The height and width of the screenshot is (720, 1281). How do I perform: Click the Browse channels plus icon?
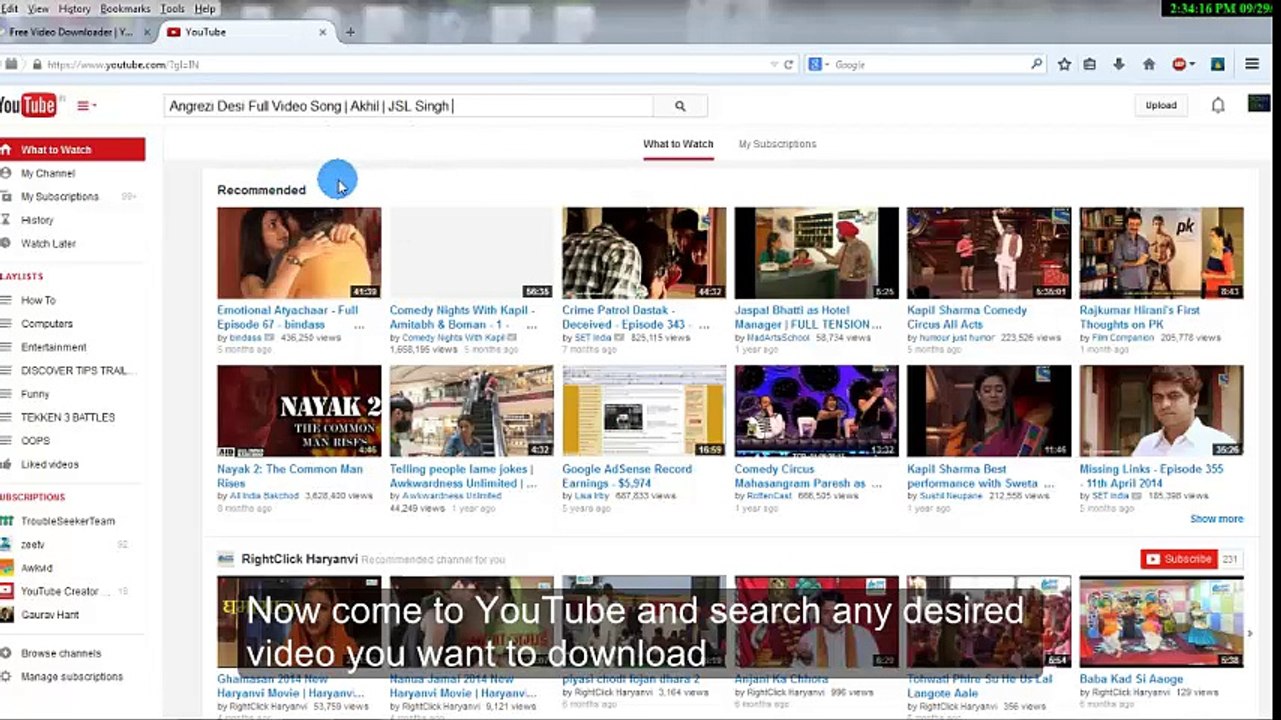click(x=7, y=653)
